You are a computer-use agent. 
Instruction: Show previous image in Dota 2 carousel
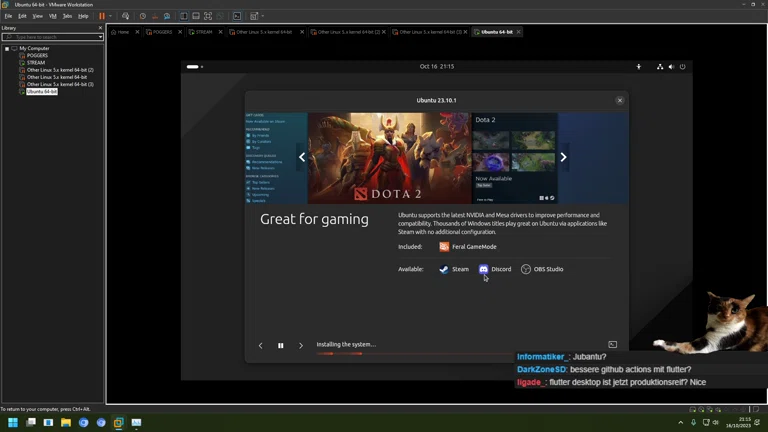[x=302, y=157]
